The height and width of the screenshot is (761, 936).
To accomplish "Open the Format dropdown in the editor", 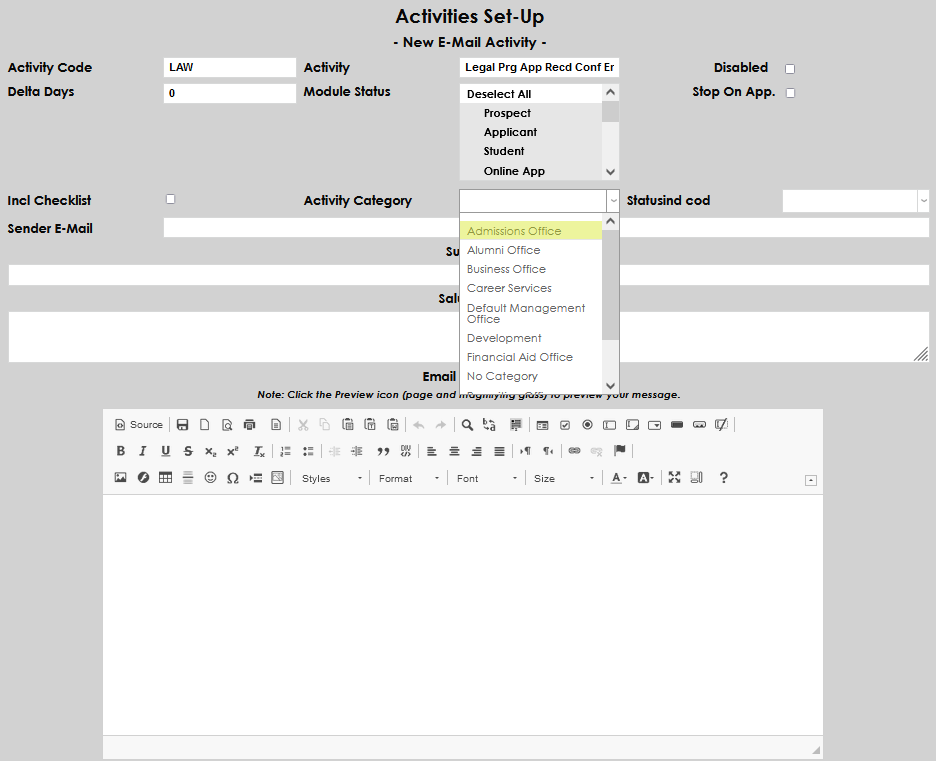I will (x=408, y=477).
